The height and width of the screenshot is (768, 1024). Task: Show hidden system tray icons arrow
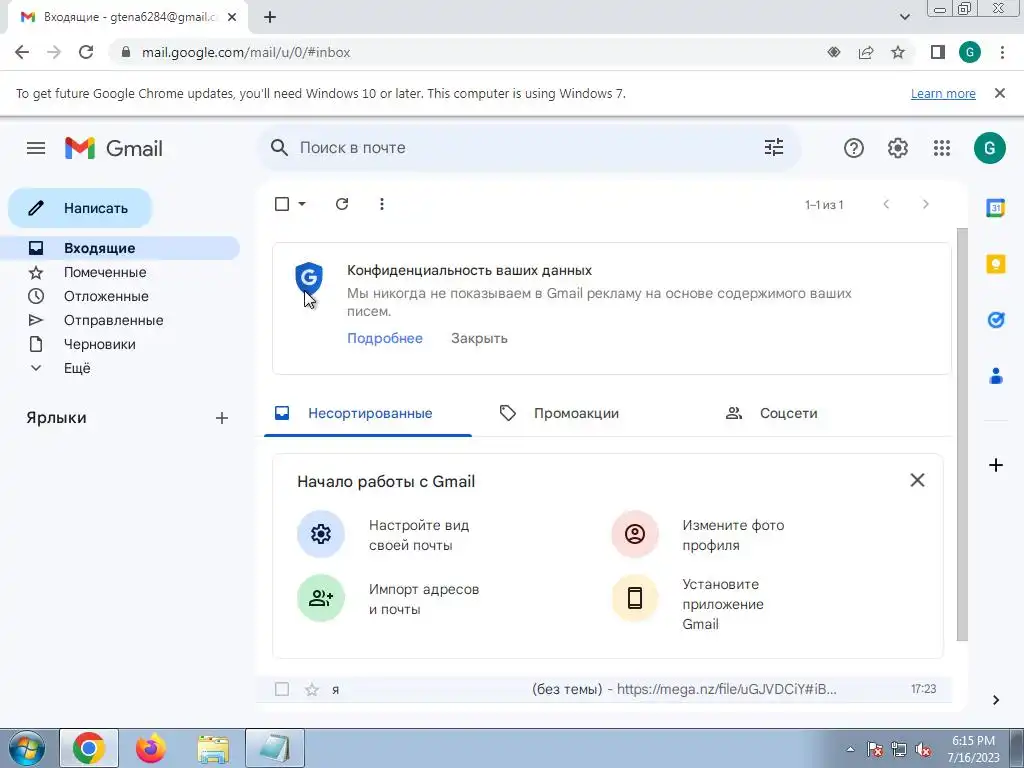coord(850,750)
